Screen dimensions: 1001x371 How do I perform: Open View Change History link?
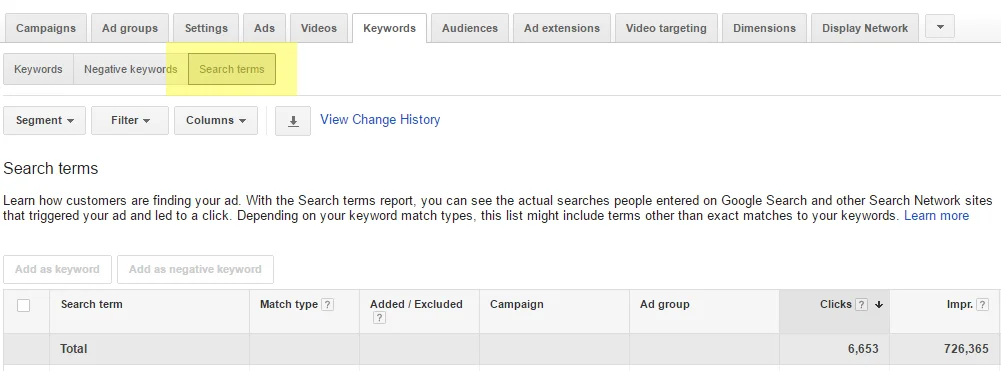[380, 119]
